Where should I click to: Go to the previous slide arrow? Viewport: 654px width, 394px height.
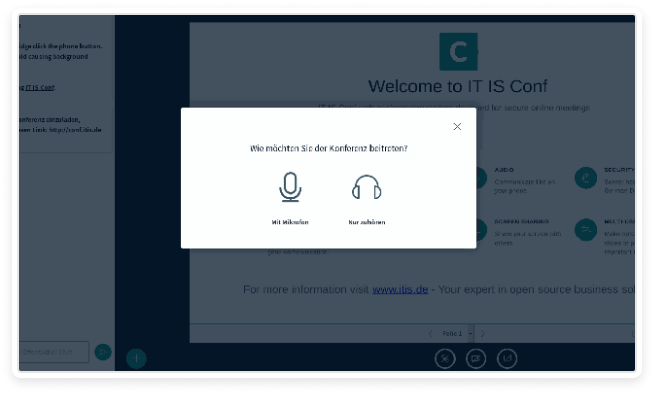point(430,334)
